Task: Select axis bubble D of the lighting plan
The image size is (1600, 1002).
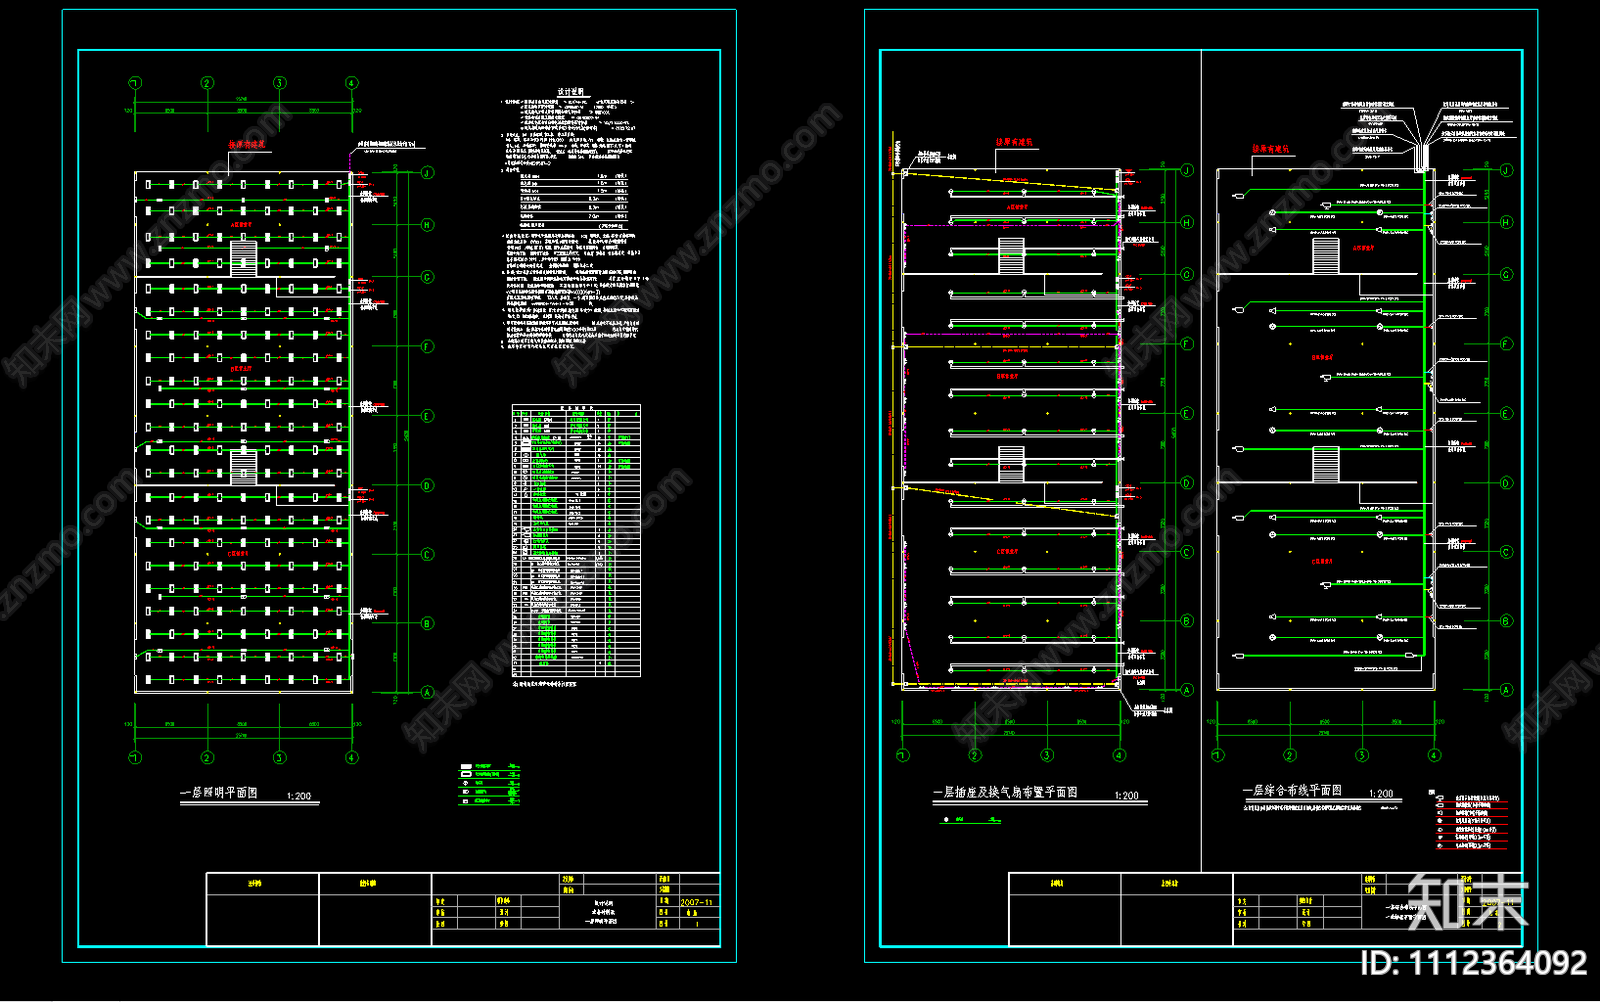Action: pyautogui.click(x=427, y=486)
